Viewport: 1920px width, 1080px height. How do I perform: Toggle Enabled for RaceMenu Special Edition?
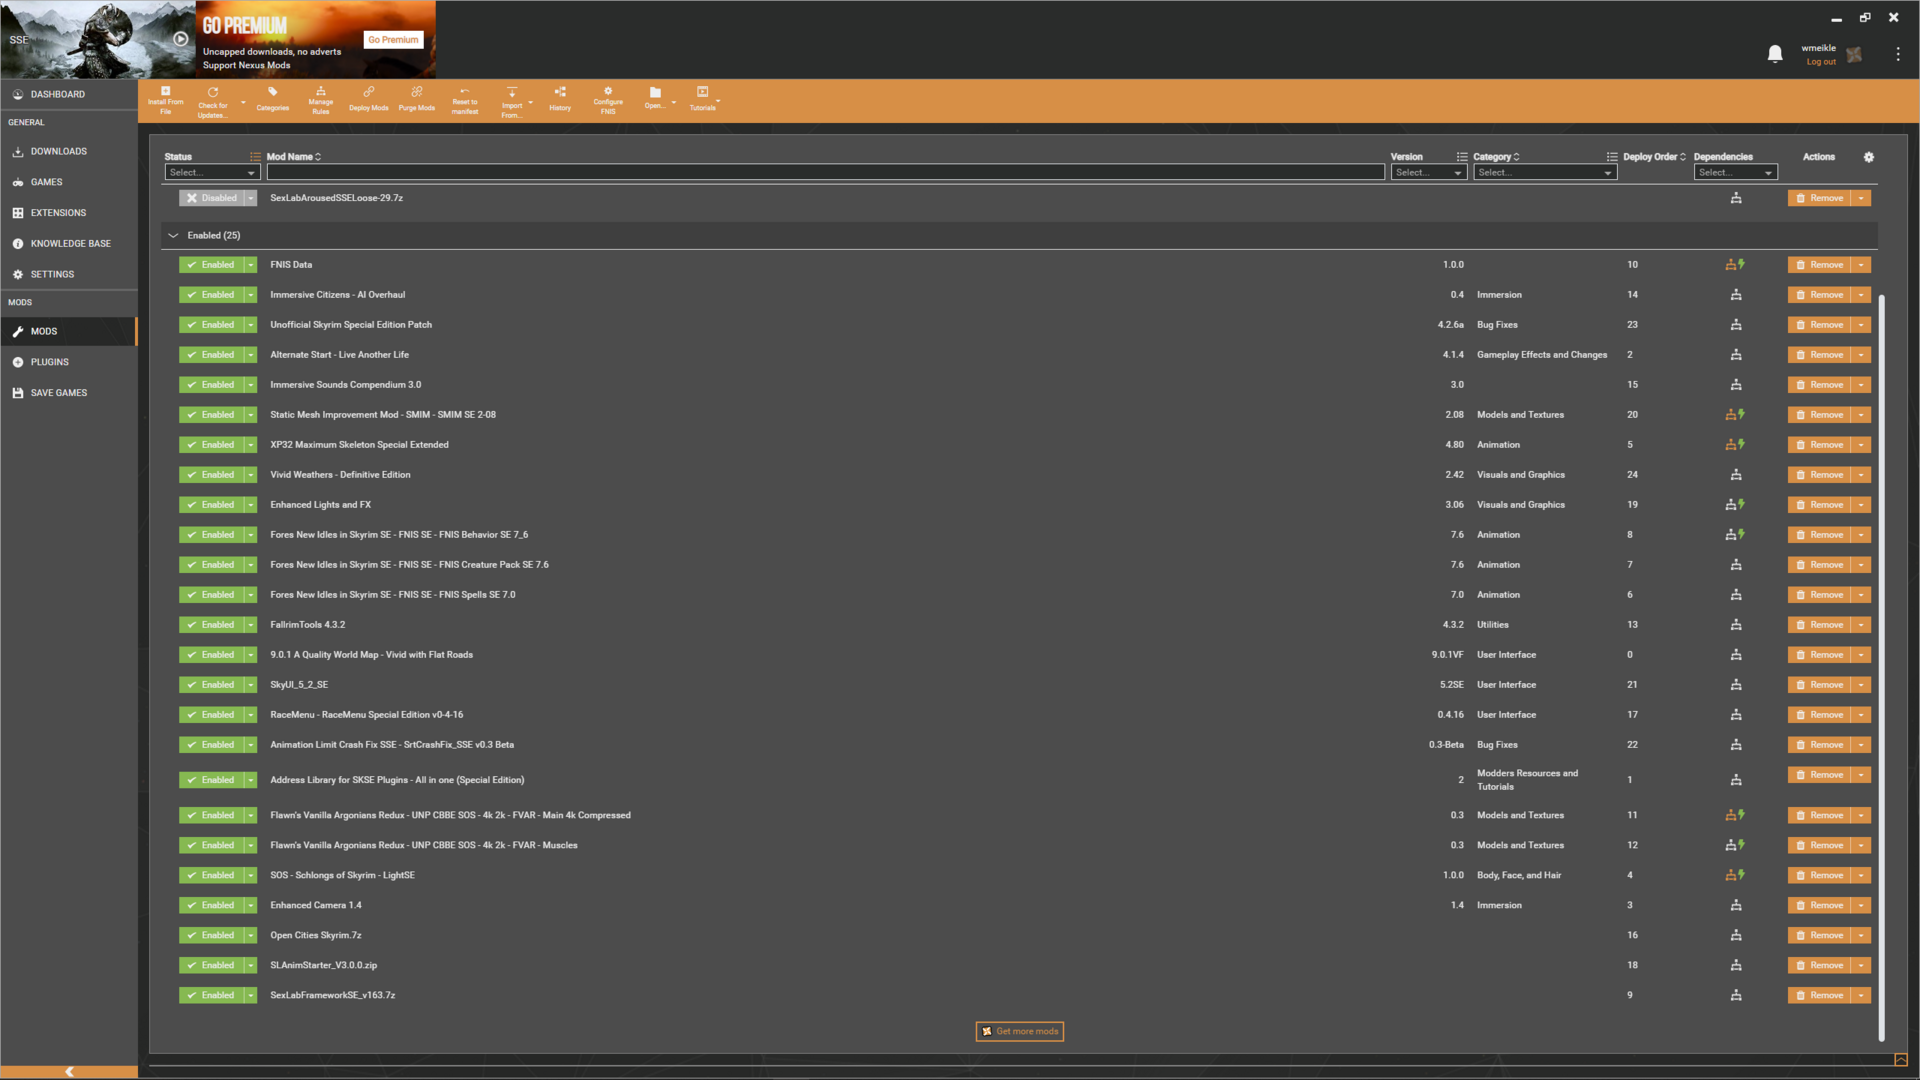(211, 715)
